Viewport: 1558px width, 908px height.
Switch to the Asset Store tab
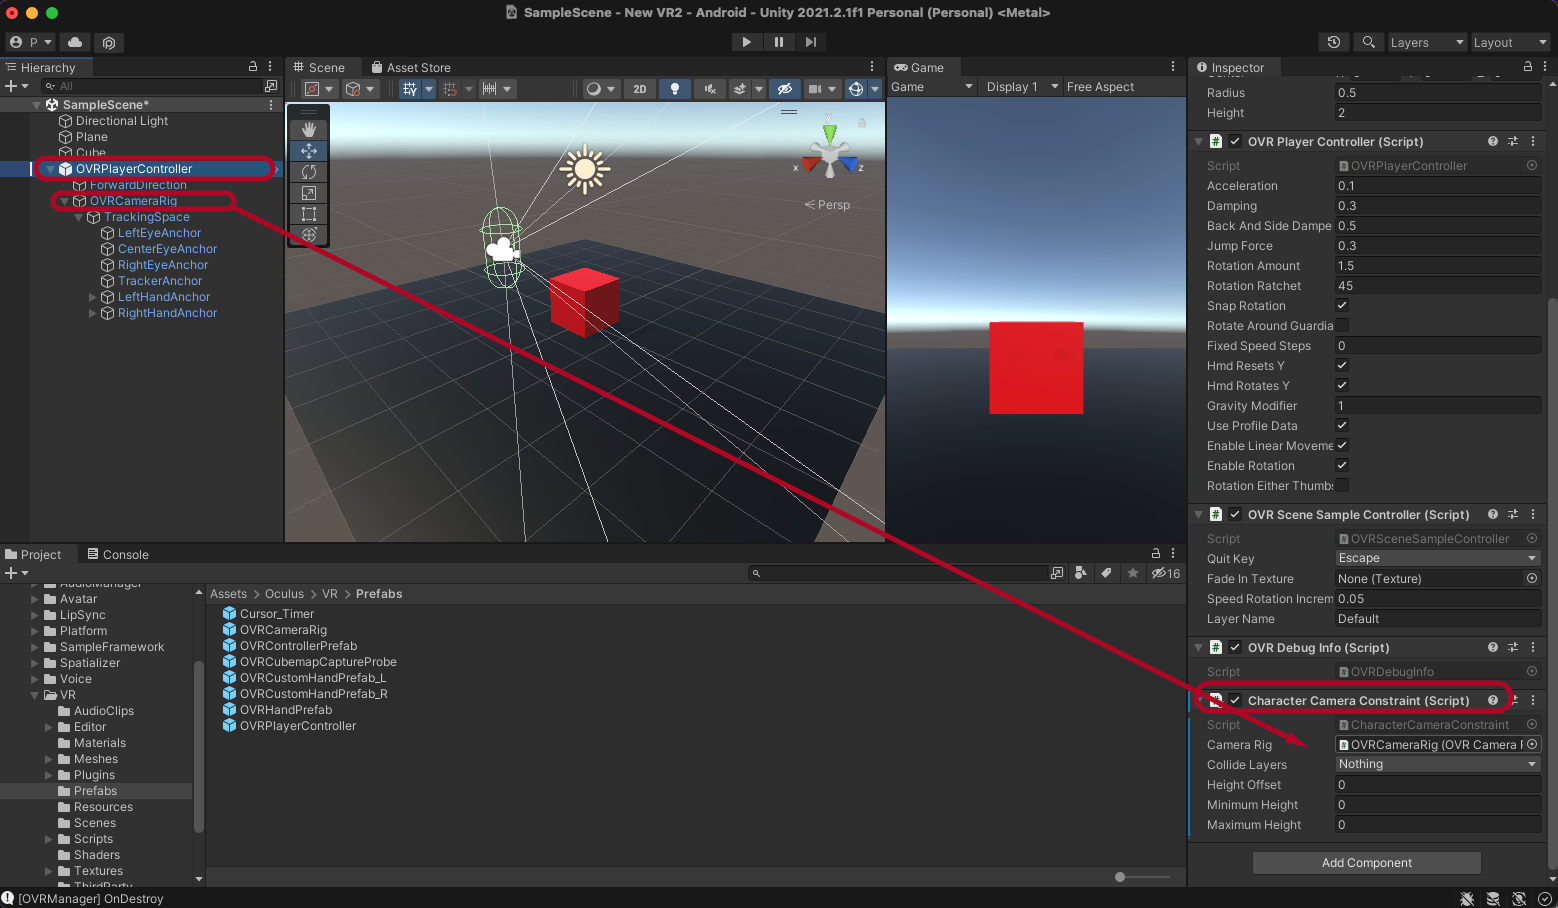click(411, 67)
